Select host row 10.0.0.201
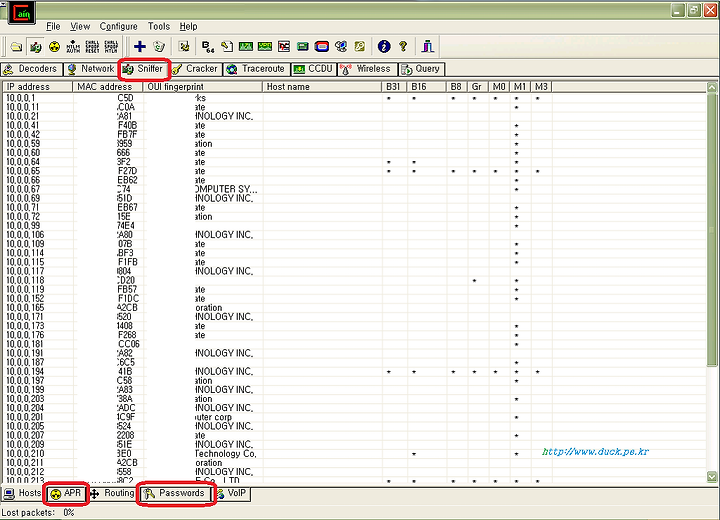This screenshot has height=520, width=720. 354,417
